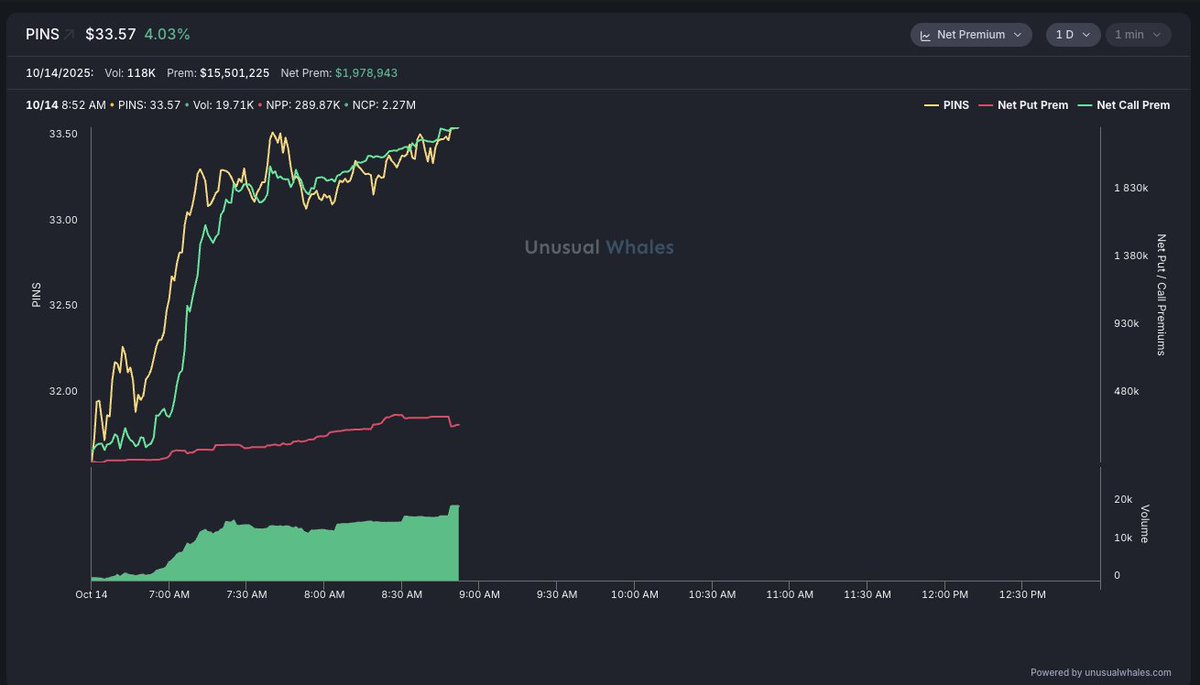Screen dimensions: 1200x685
Task: Click the Unusual Whales watermark logo
Action: point(599,247)
